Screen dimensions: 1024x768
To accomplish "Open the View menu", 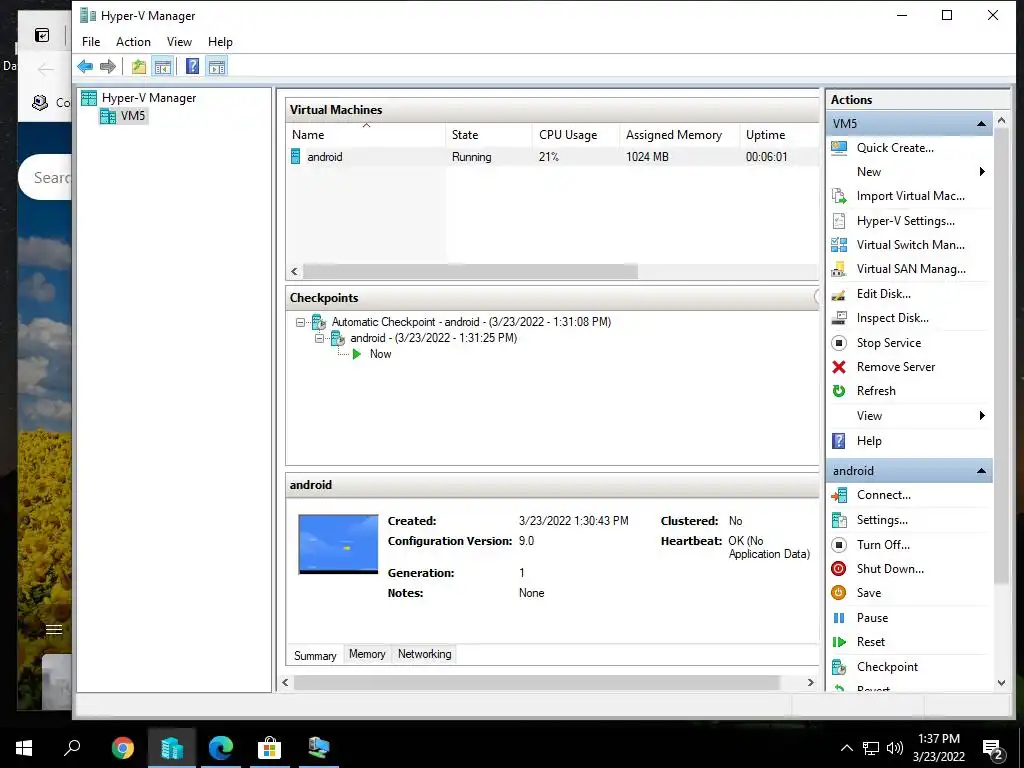I will pos(179,42).
